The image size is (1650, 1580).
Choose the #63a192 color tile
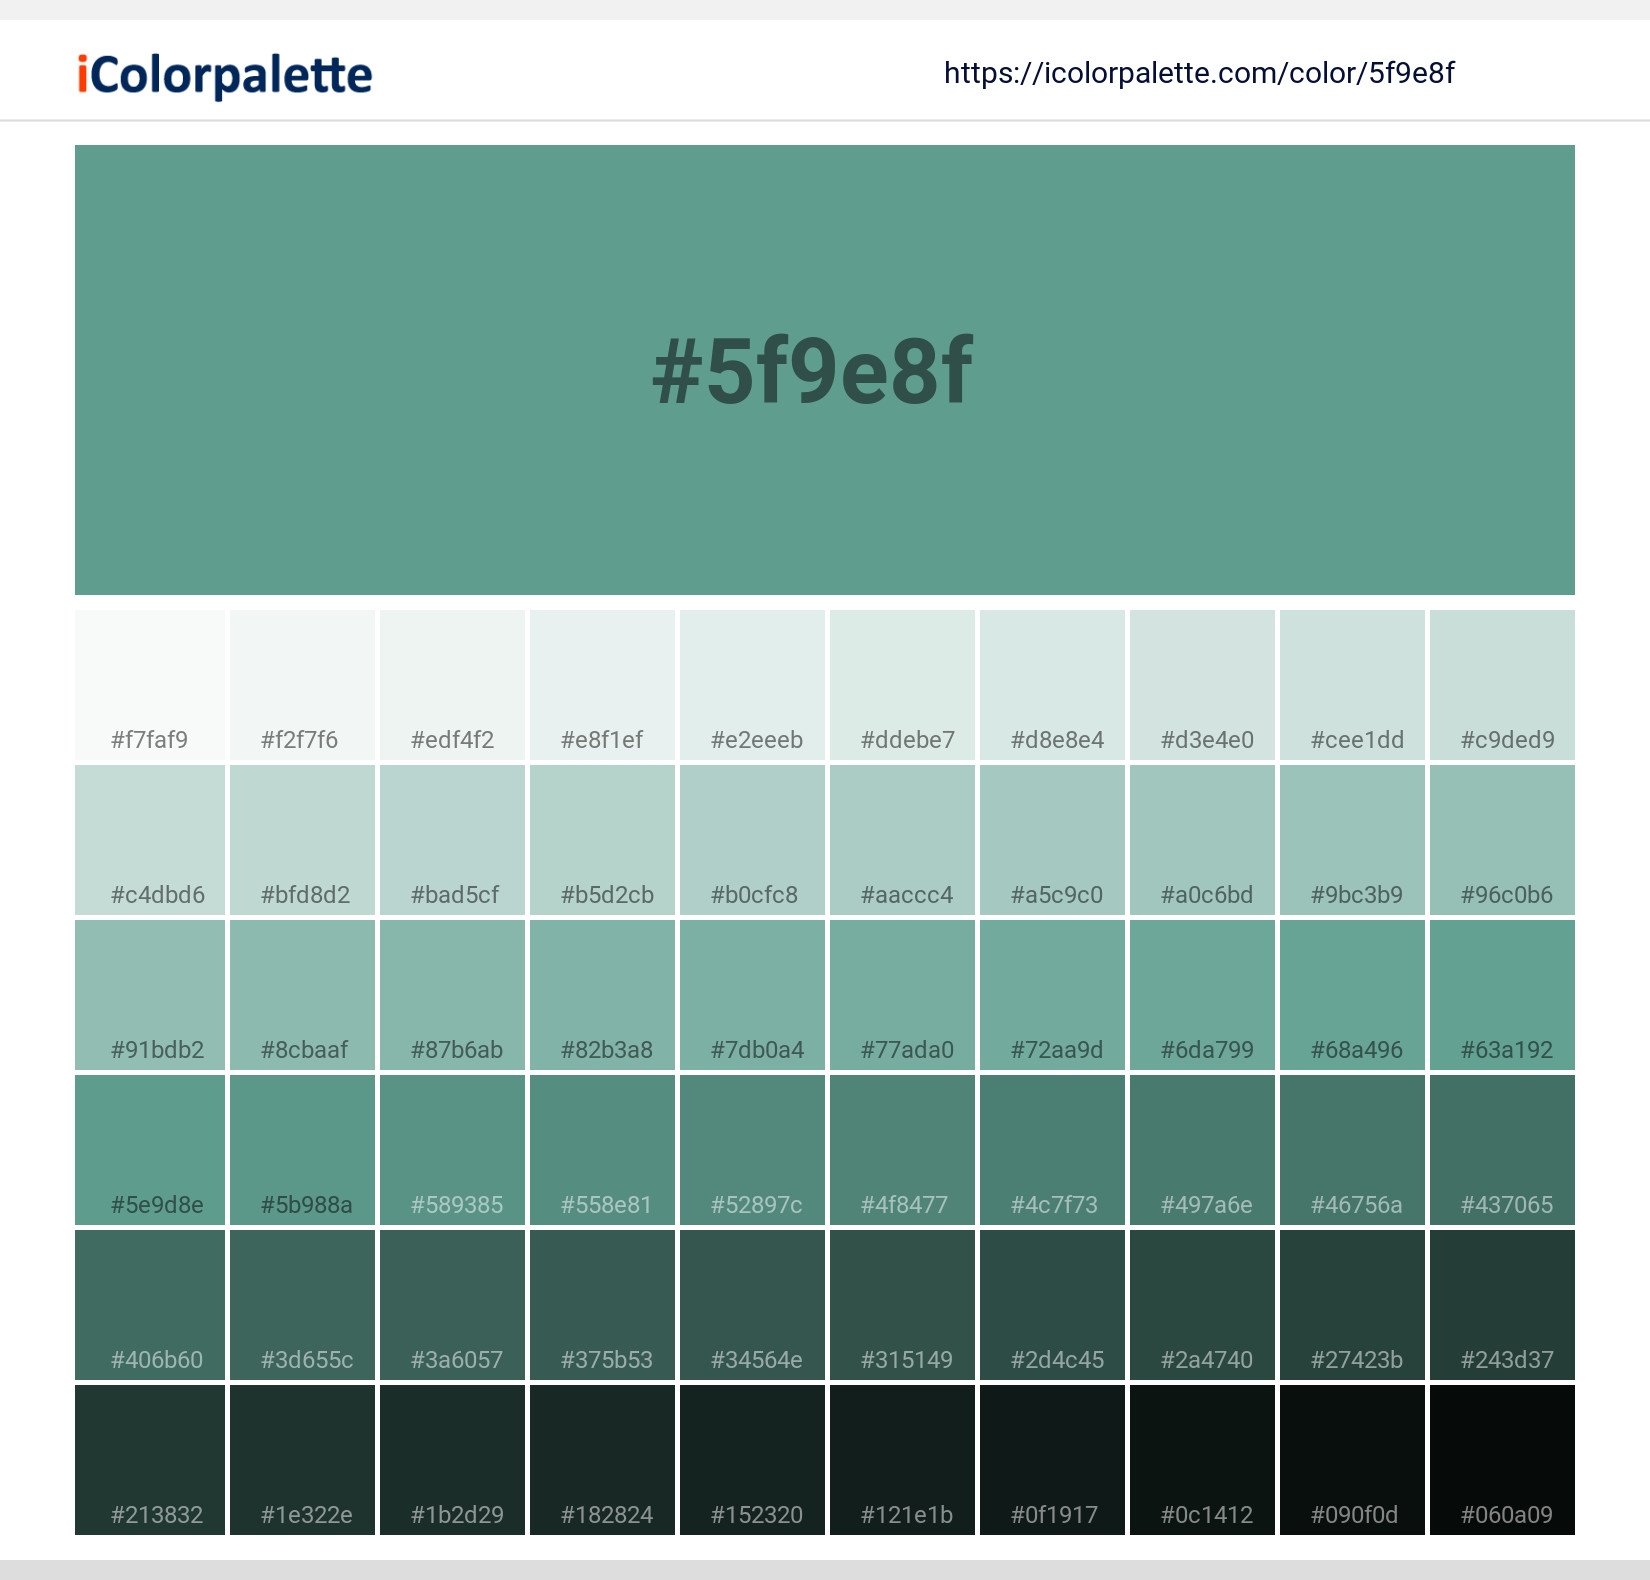point(1502,995)
